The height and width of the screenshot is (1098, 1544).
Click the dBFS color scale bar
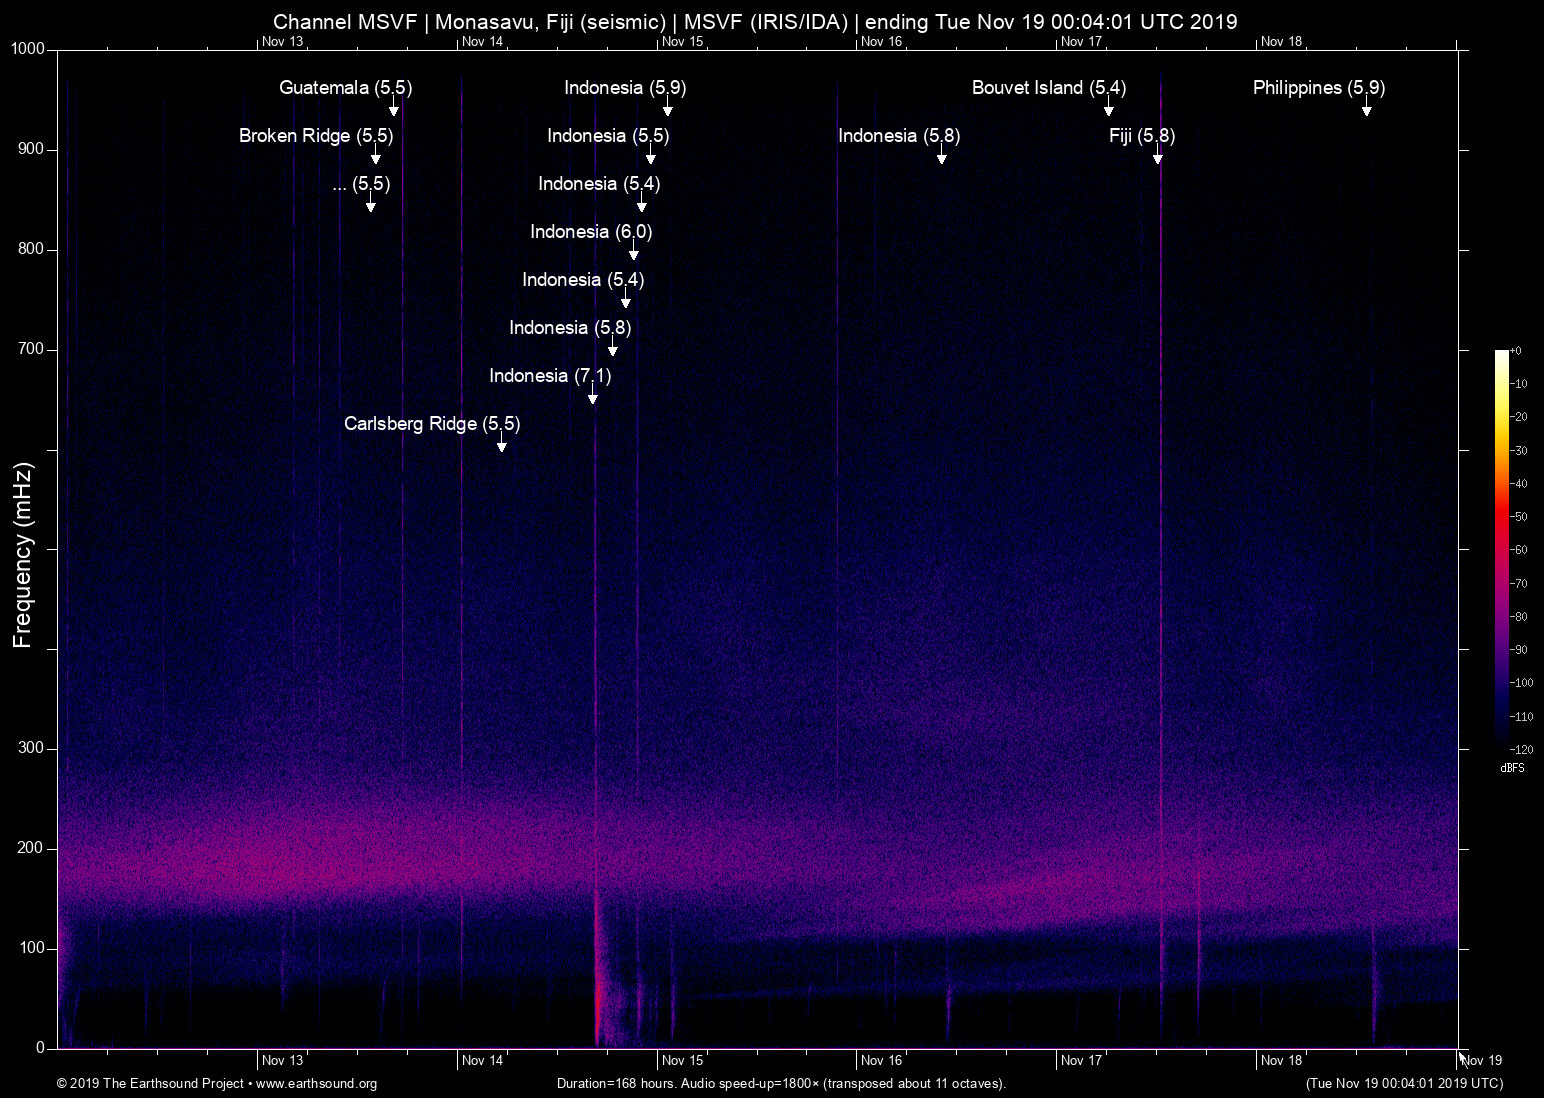tap(1502, 550)
